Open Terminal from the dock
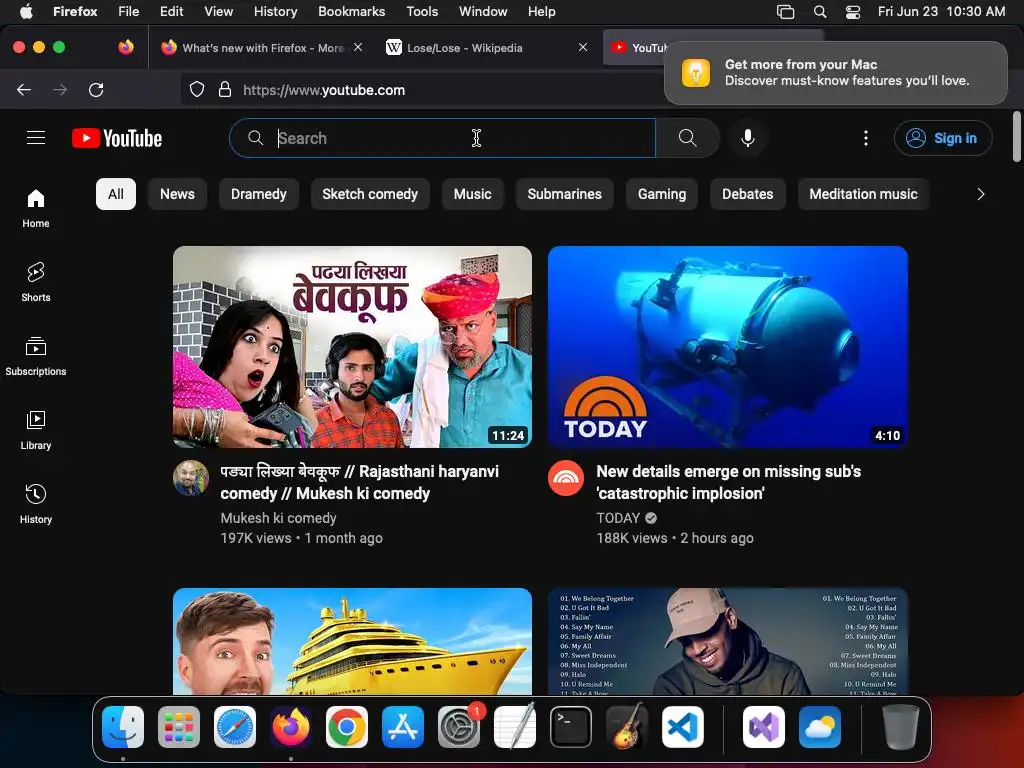This screenshot has width=1024, height=768. 571,727
